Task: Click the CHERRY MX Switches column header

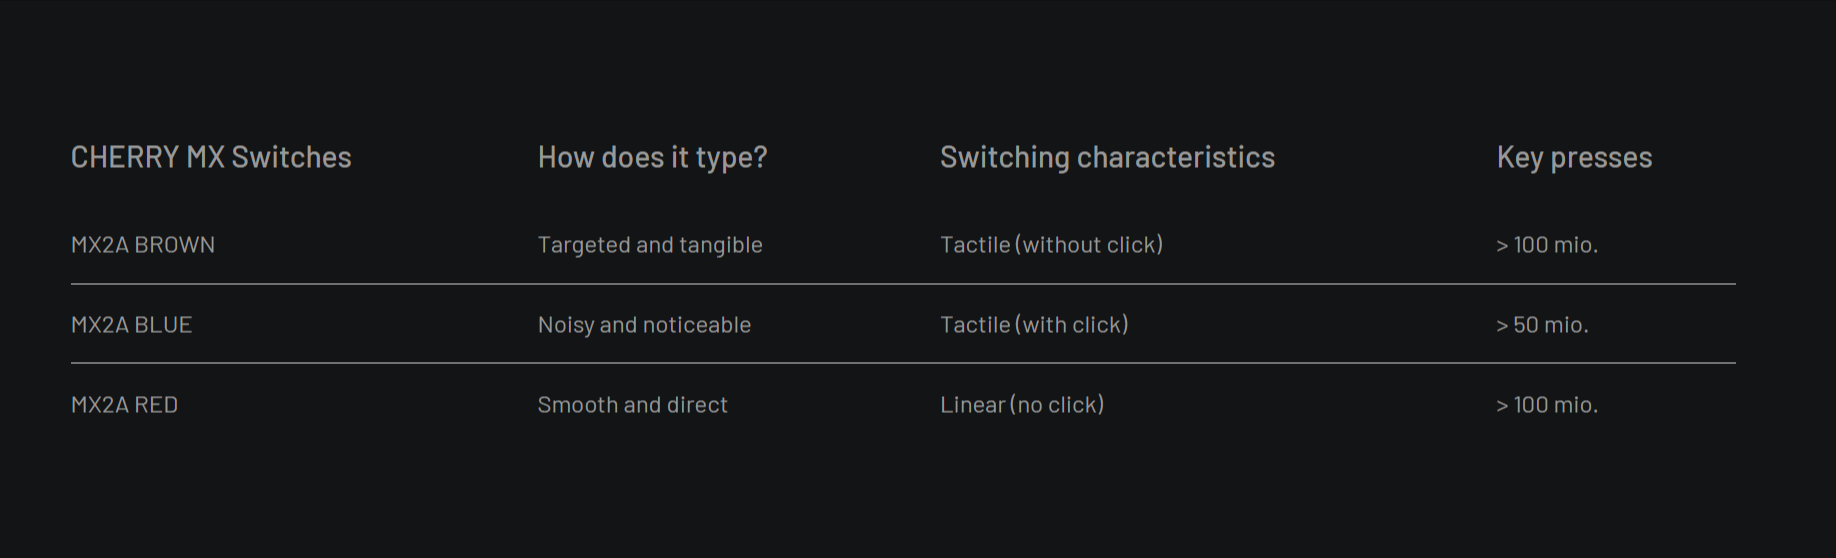Action: (x=211, y=157)
